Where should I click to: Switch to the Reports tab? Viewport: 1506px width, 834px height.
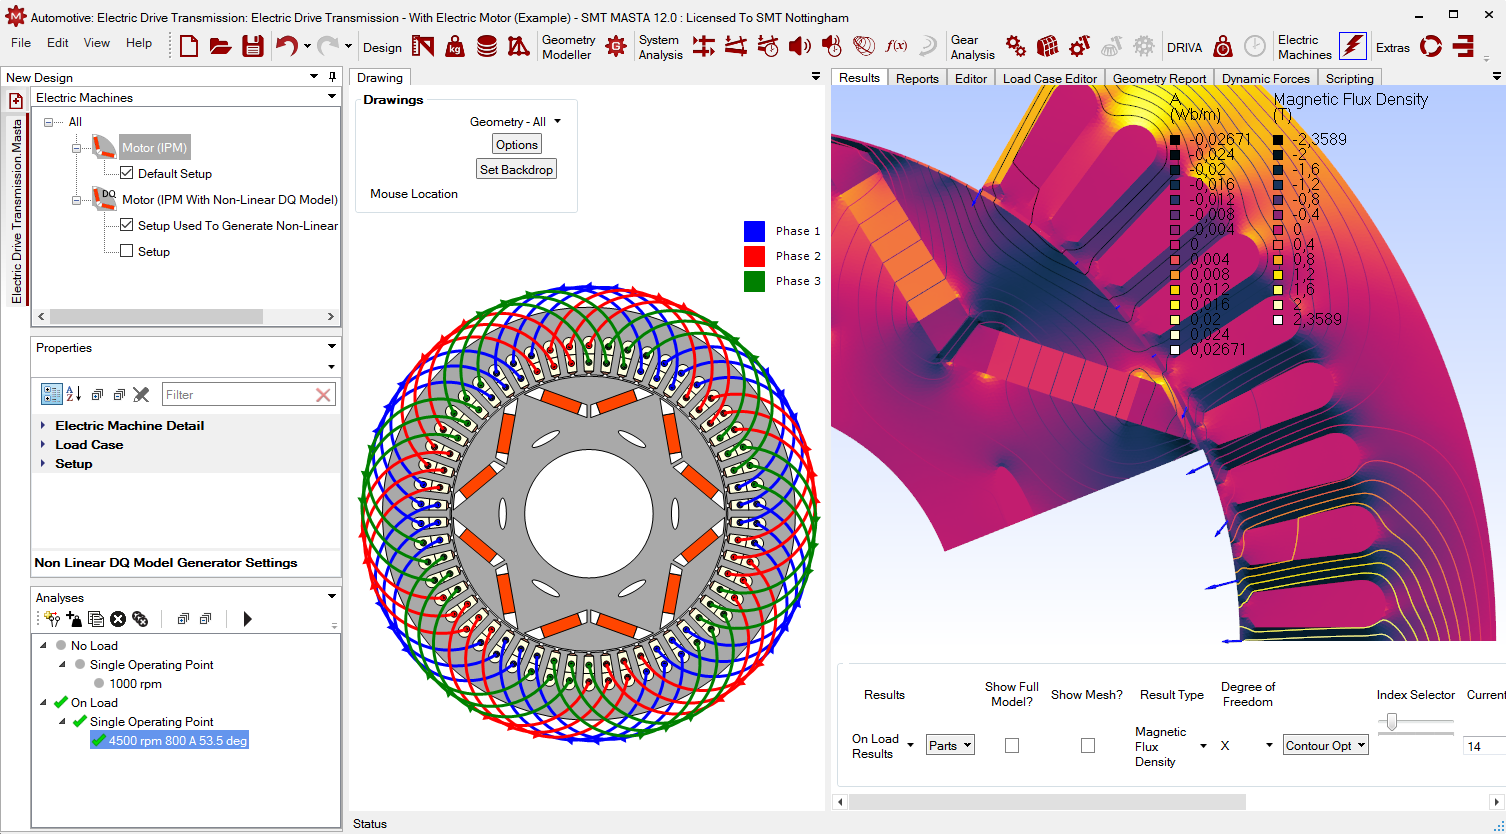point(917,78)
